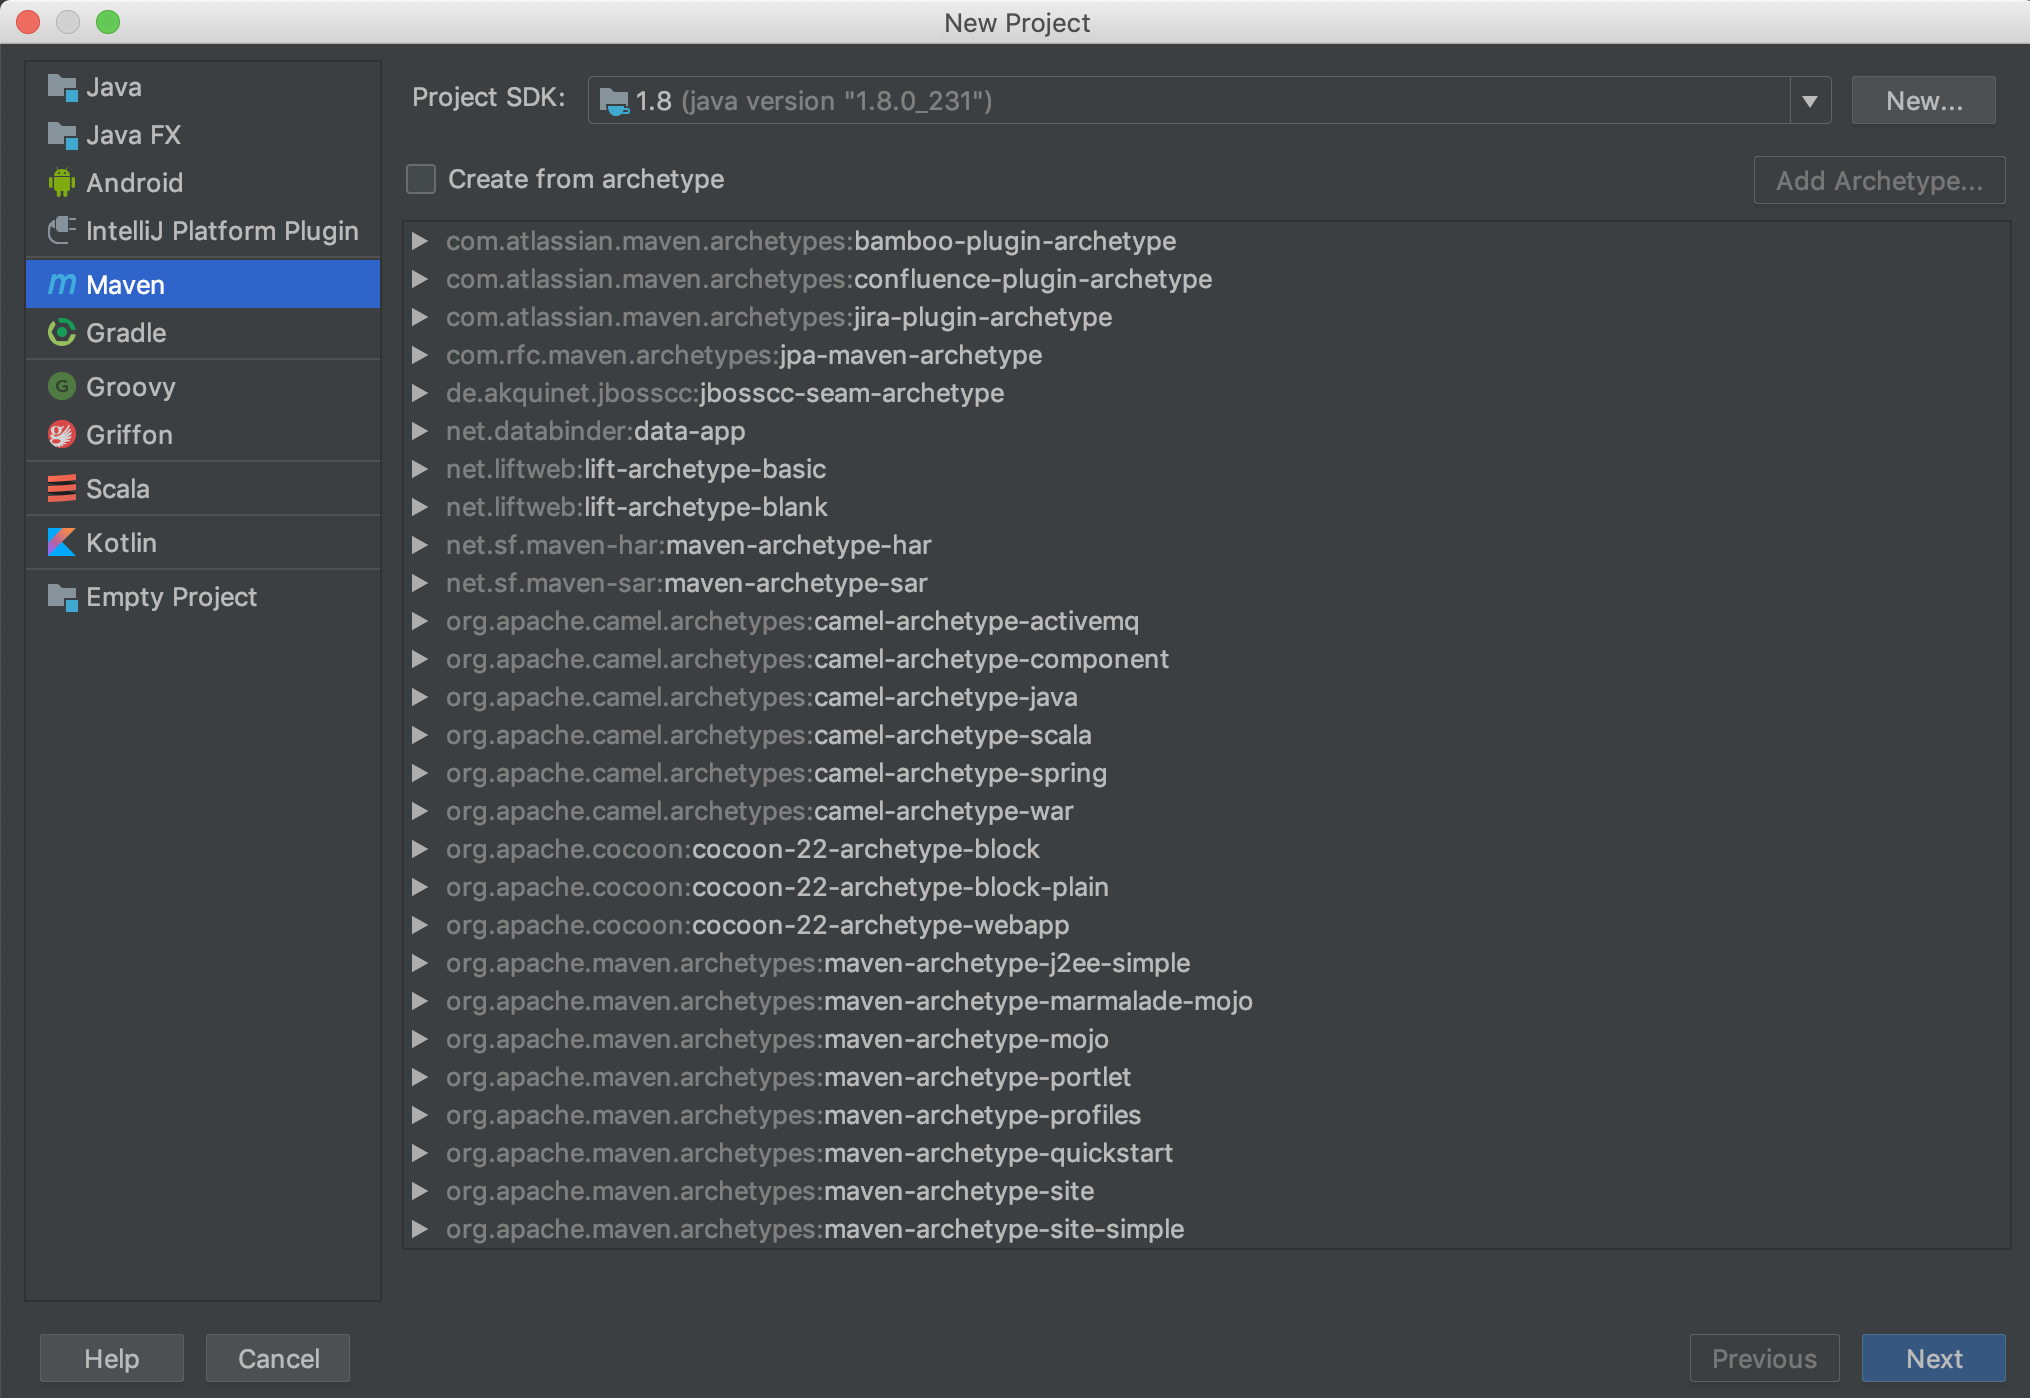This screenshot has height=1398, width=2030.
Task: Click the Scala red bars icon
Action: pyautogui.click(x=62, y=489)
